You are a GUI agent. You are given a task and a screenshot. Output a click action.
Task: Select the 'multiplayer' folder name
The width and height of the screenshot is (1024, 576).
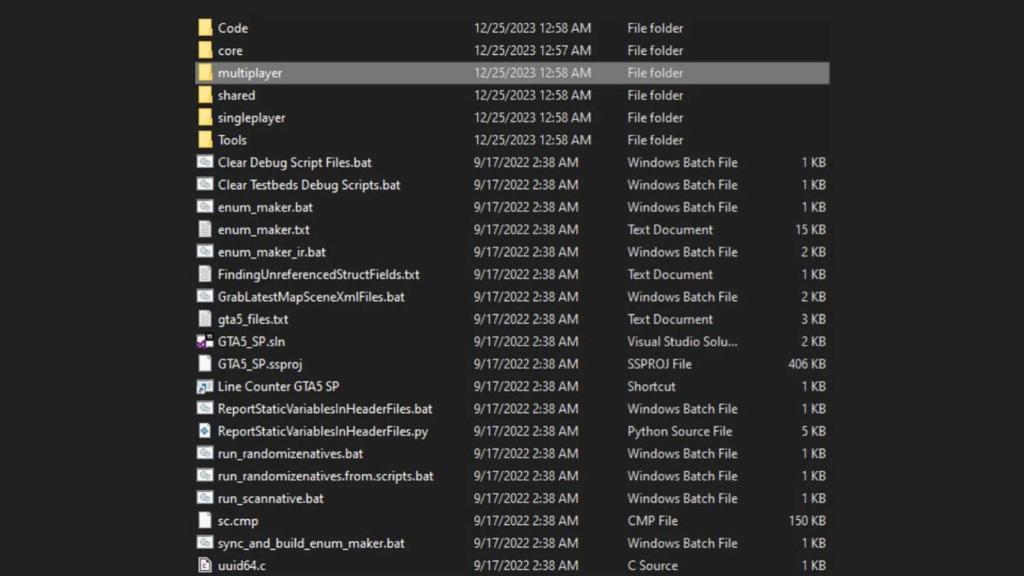[250, 73]
